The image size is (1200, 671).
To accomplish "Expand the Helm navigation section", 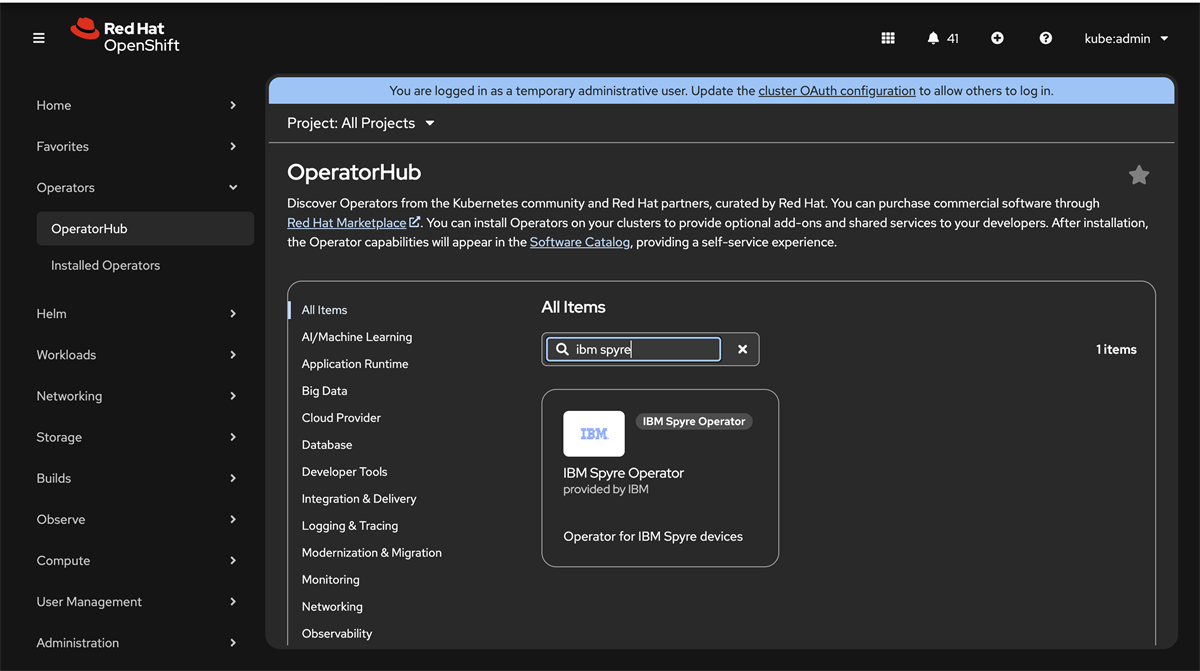I will pyautogui.click(x=137, y=313).
